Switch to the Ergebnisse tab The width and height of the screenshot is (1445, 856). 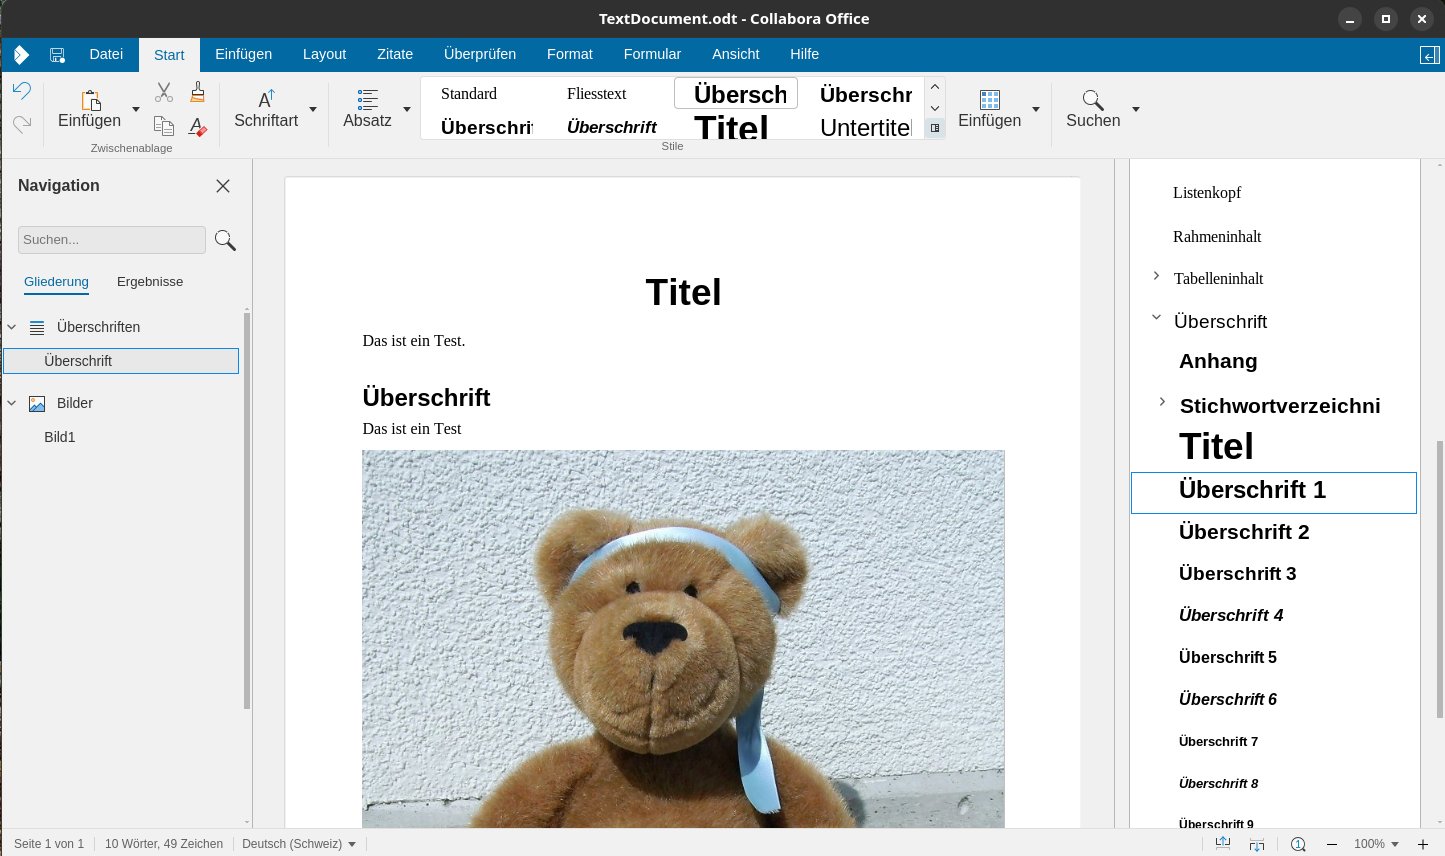150,282
